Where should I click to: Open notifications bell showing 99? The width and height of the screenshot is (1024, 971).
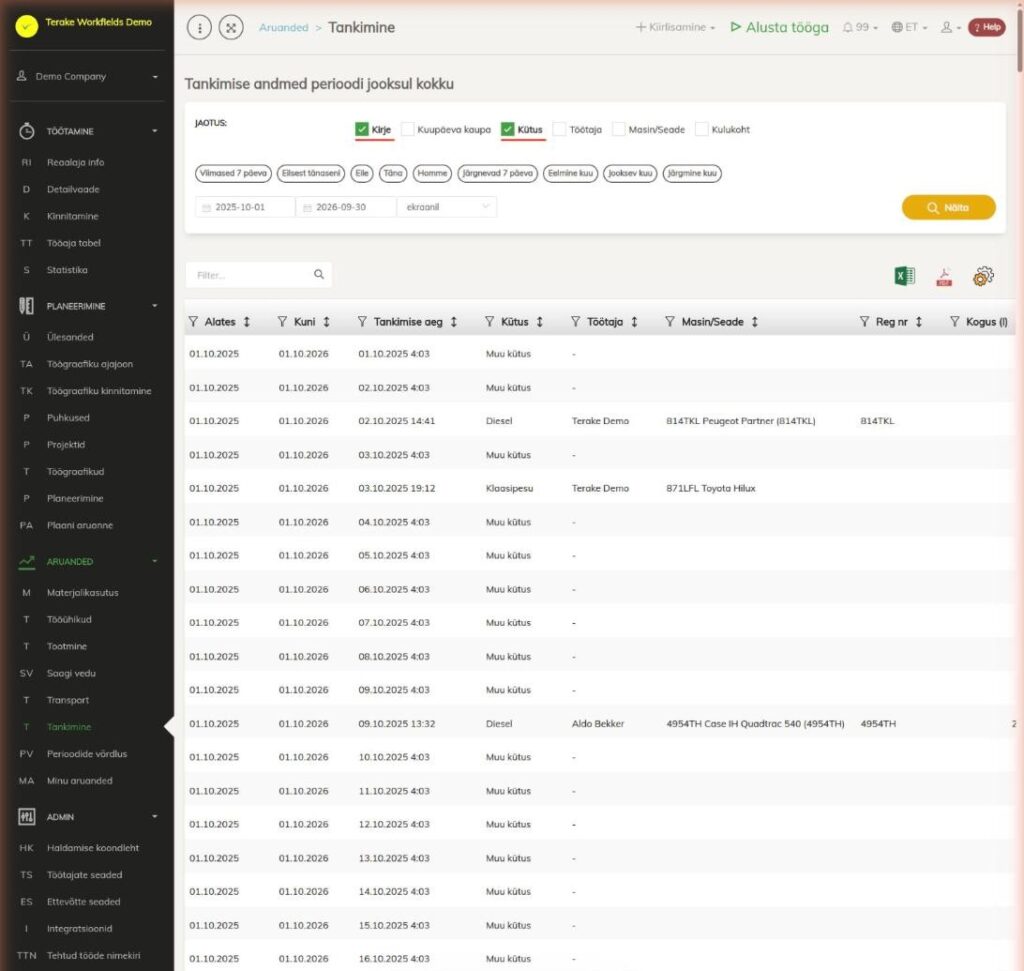[x=859, y=27]
